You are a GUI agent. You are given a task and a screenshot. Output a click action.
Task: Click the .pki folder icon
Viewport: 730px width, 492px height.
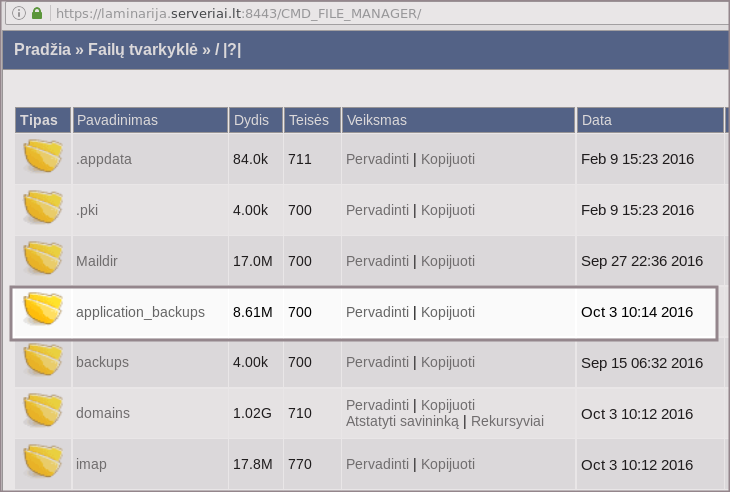click(43, 209)
